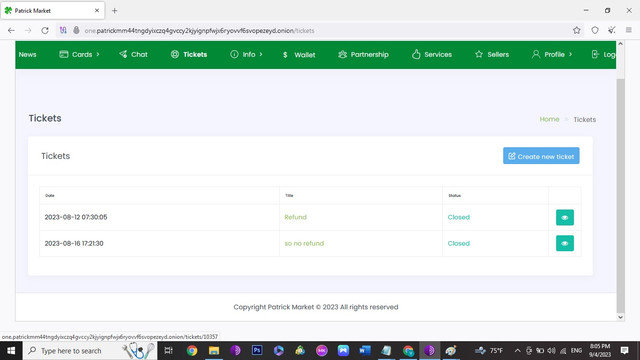Click the Partnership handshake icon
Viewport: 640px width, 360px height.
tap(342, 54)
